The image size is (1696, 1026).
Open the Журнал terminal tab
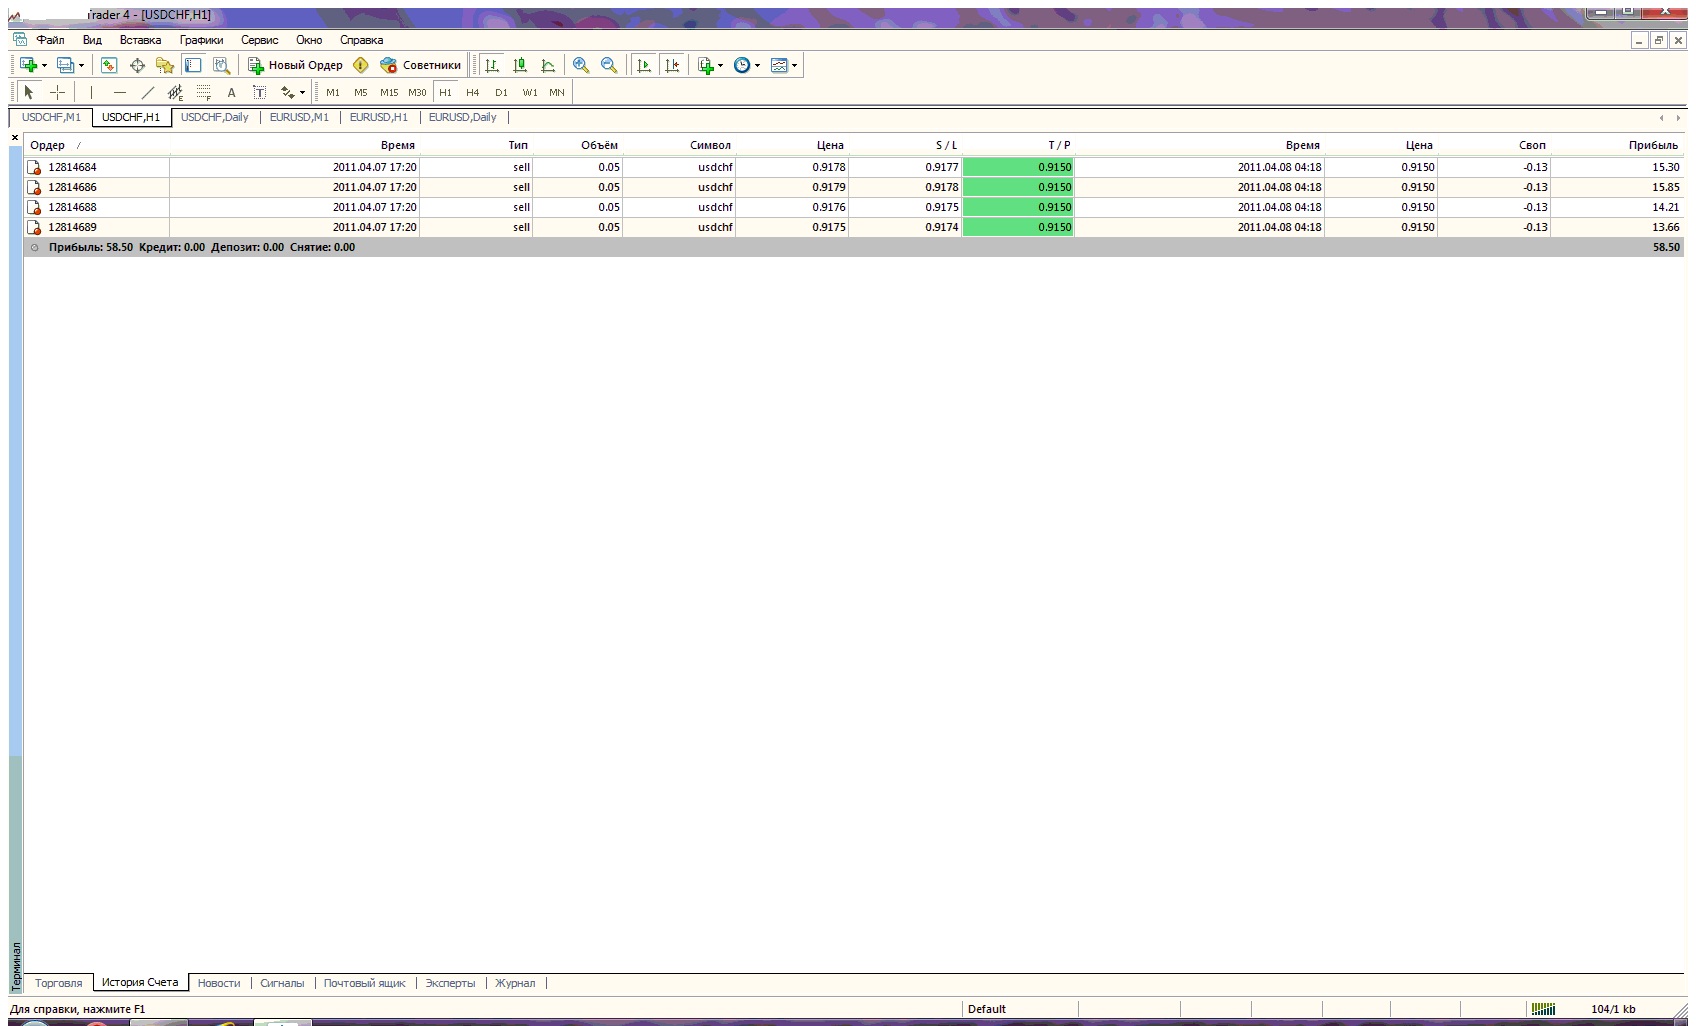[515, 983]
